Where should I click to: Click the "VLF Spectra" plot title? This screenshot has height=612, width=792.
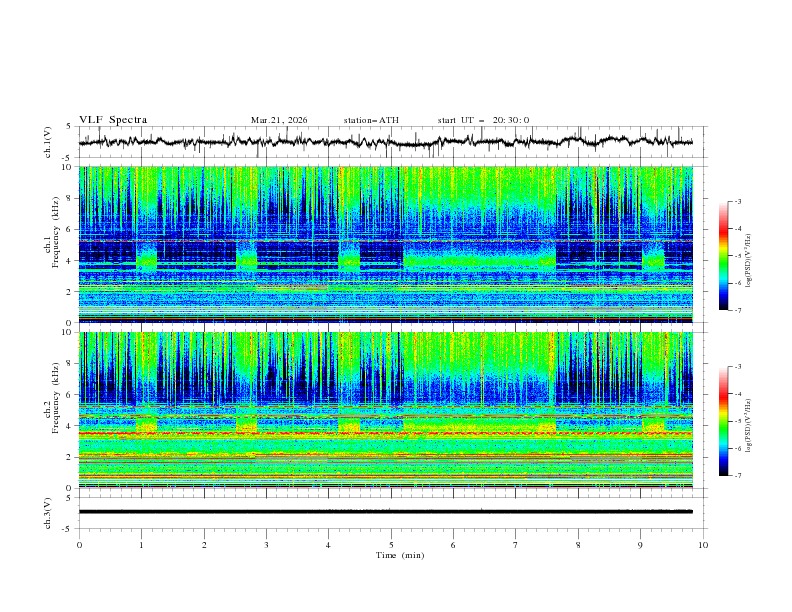[x=113, y=120]
